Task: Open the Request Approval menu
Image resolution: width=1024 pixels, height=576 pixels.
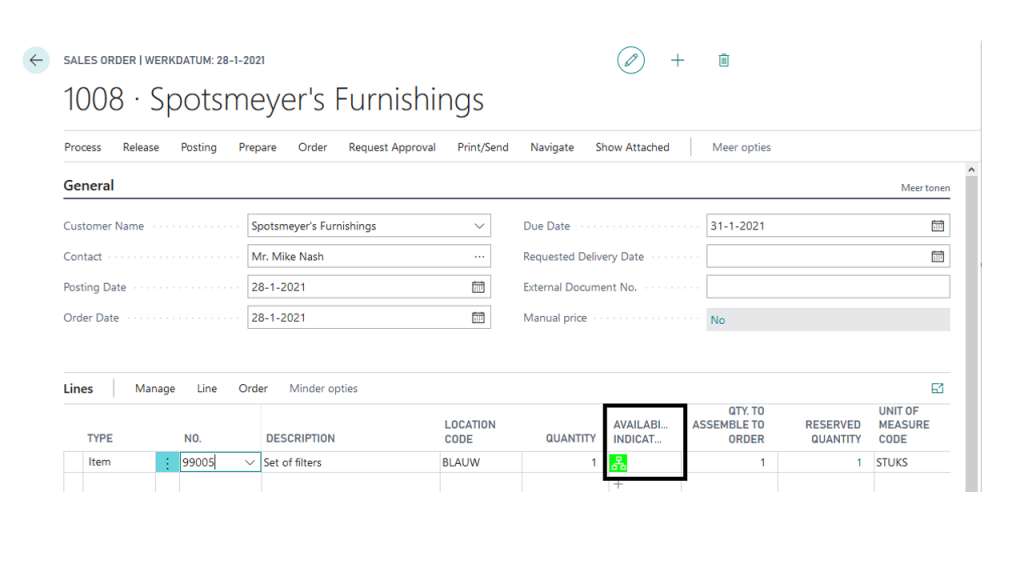Action: [x=391, y=147]
